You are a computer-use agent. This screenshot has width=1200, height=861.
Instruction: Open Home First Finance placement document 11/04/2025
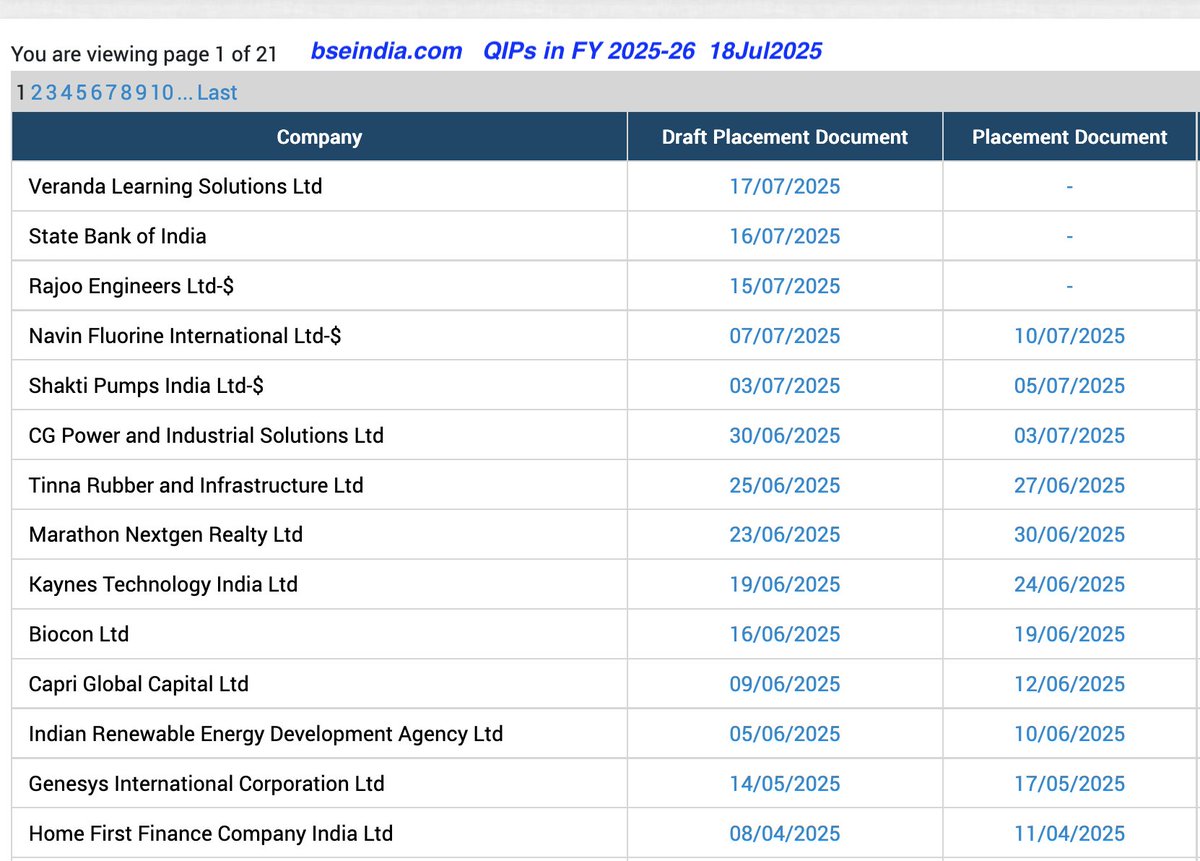1070,834
